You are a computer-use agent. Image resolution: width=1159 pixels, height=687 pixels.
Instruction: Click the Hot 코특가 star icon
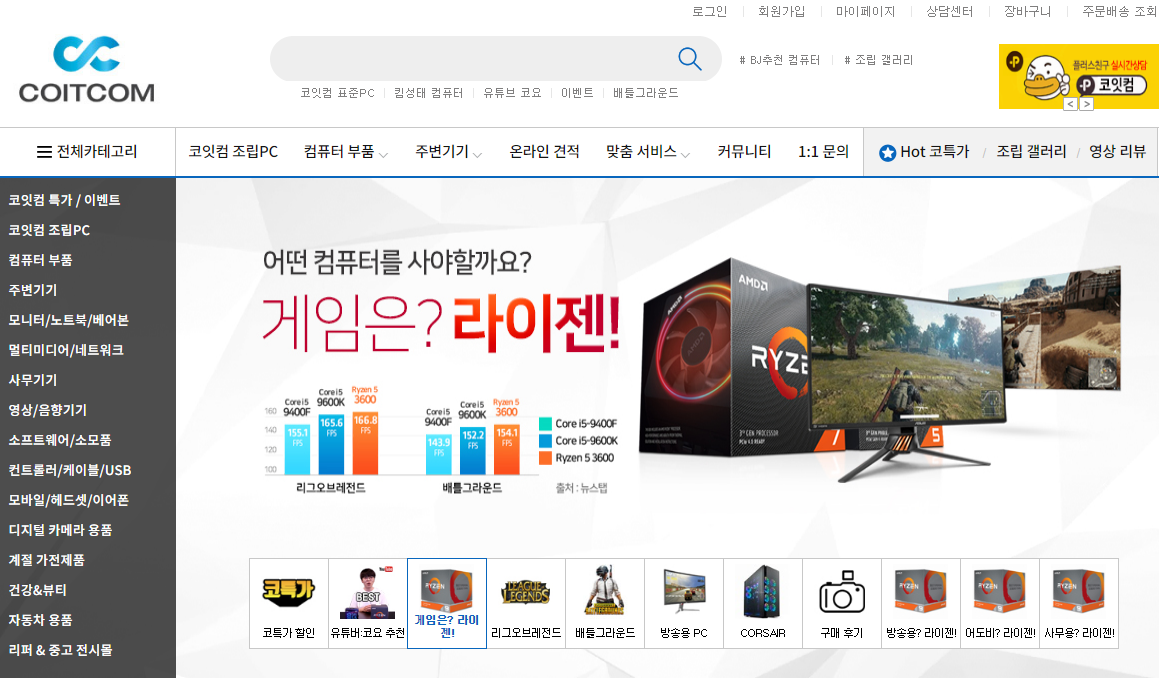point(887,153)
